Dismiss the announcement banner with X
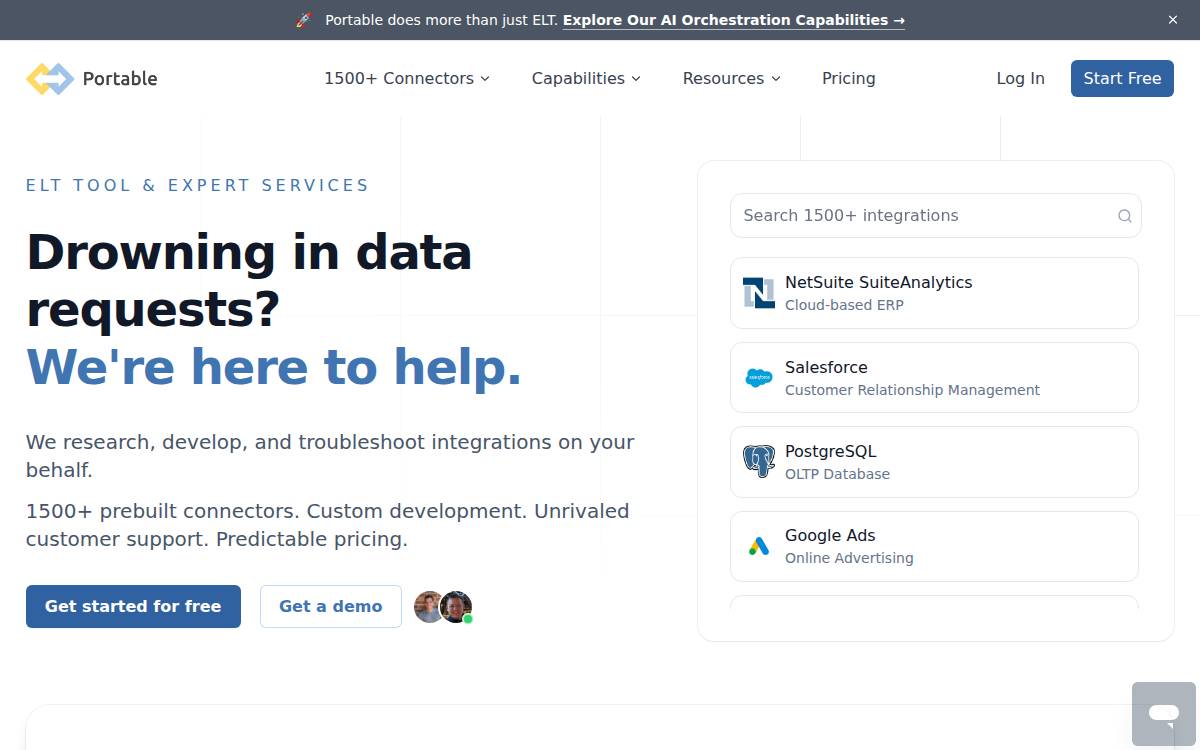This screenshot has width=1200, height=750. (1173, 20)
